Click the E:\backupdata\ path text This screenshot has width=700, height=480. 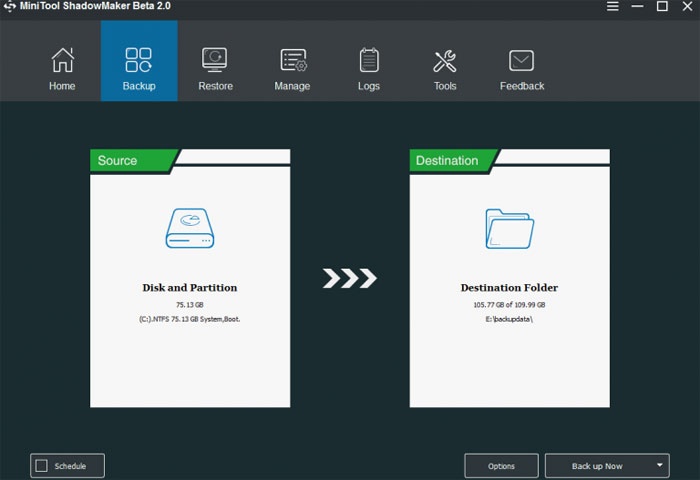point(509,319)
